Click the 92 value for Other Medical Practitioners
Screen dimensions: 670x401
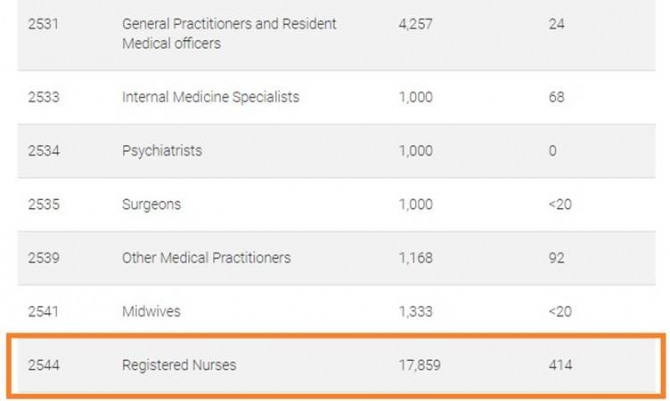[556, 257]
